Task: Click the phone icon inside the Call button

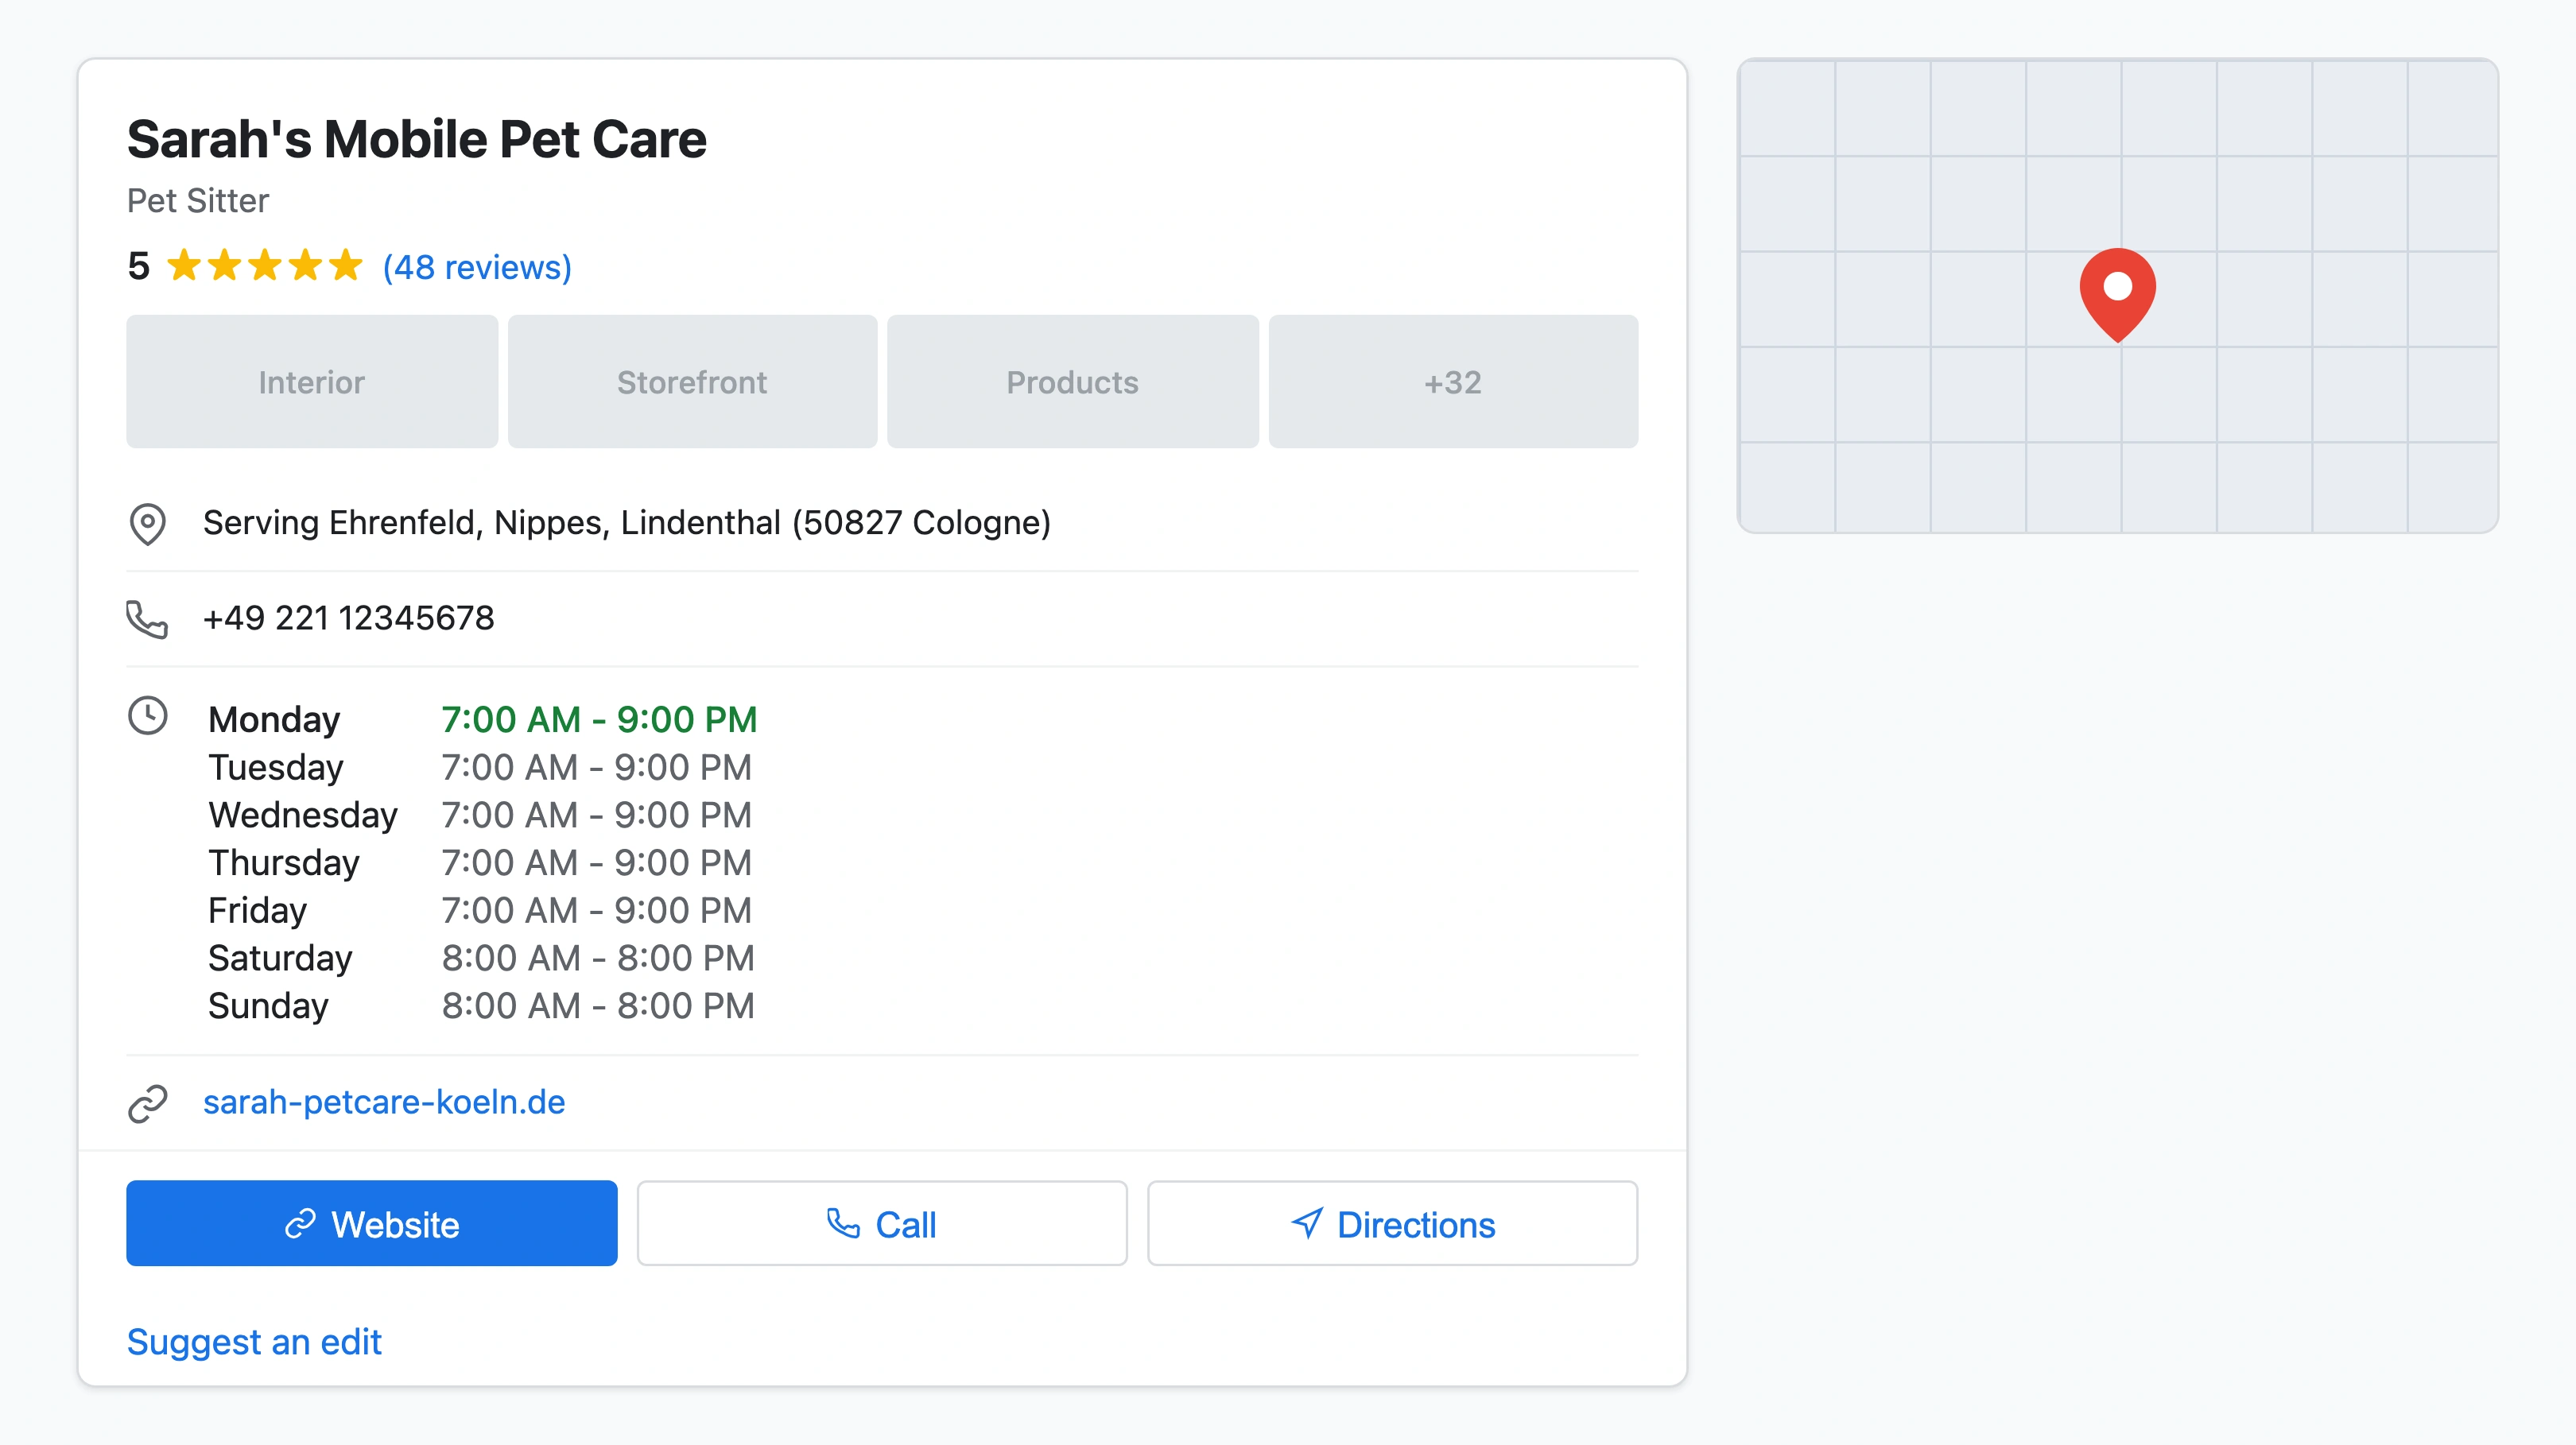Action: (845, 1223)
